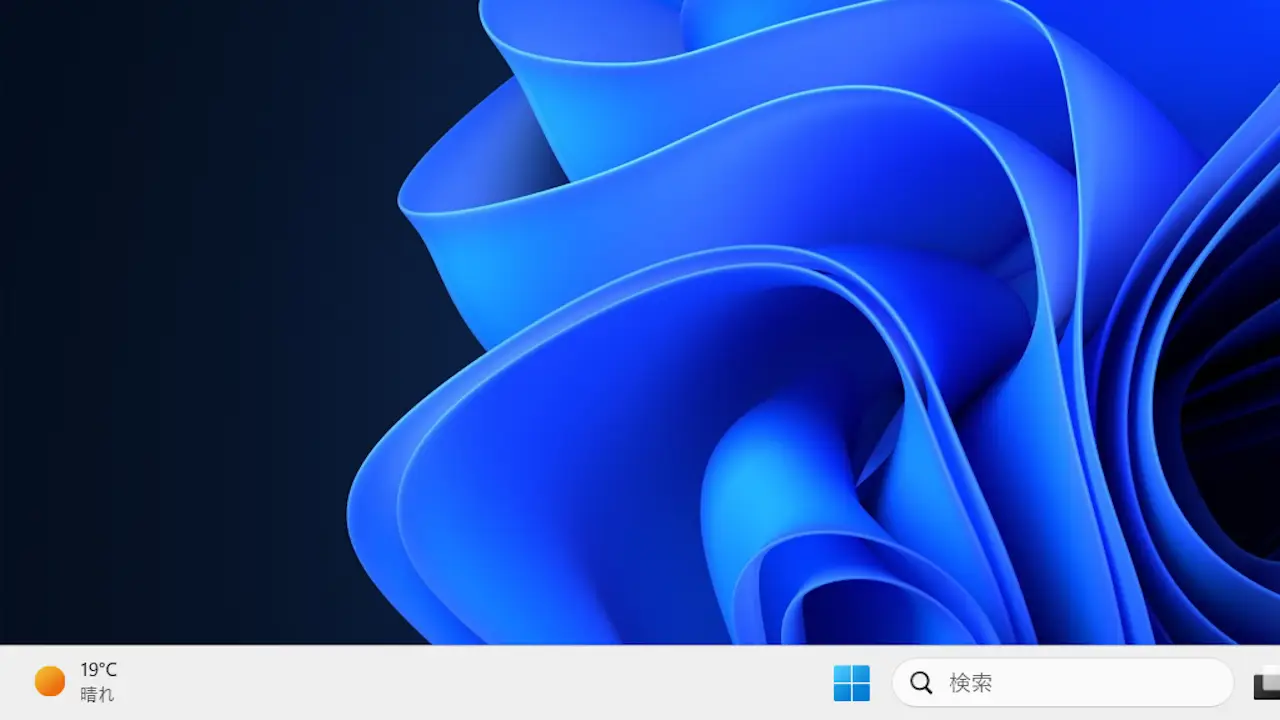Open the widgets panel from the taskbar corner
This screenshot has width=1280, height=720.
pyautogui.click(x=75, y=683)
